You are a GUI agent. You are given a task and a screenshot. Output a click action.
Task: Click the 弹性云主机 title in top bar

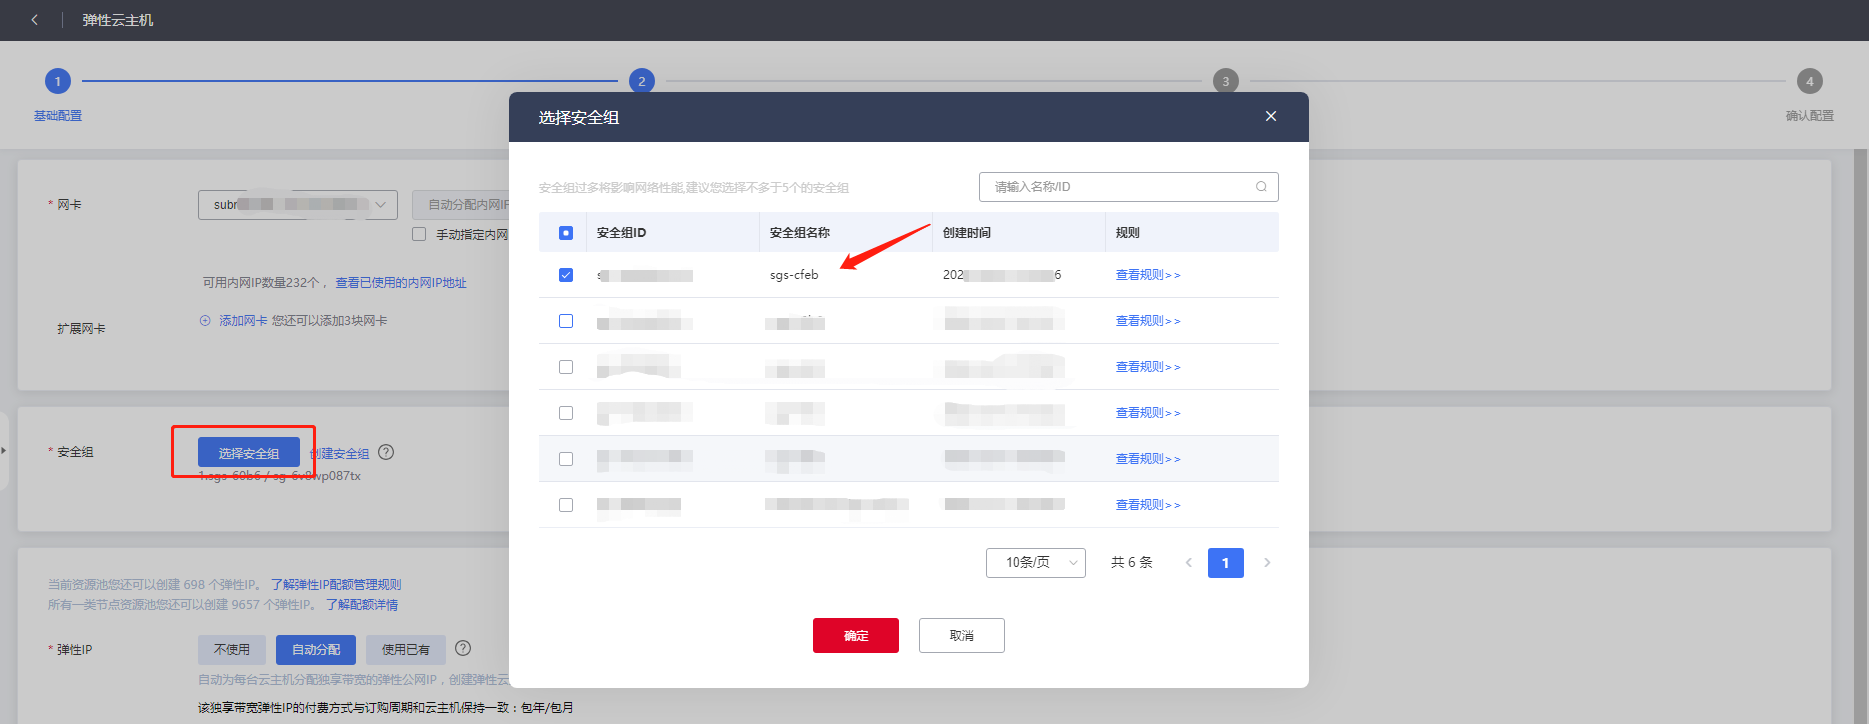coord(118,20)
